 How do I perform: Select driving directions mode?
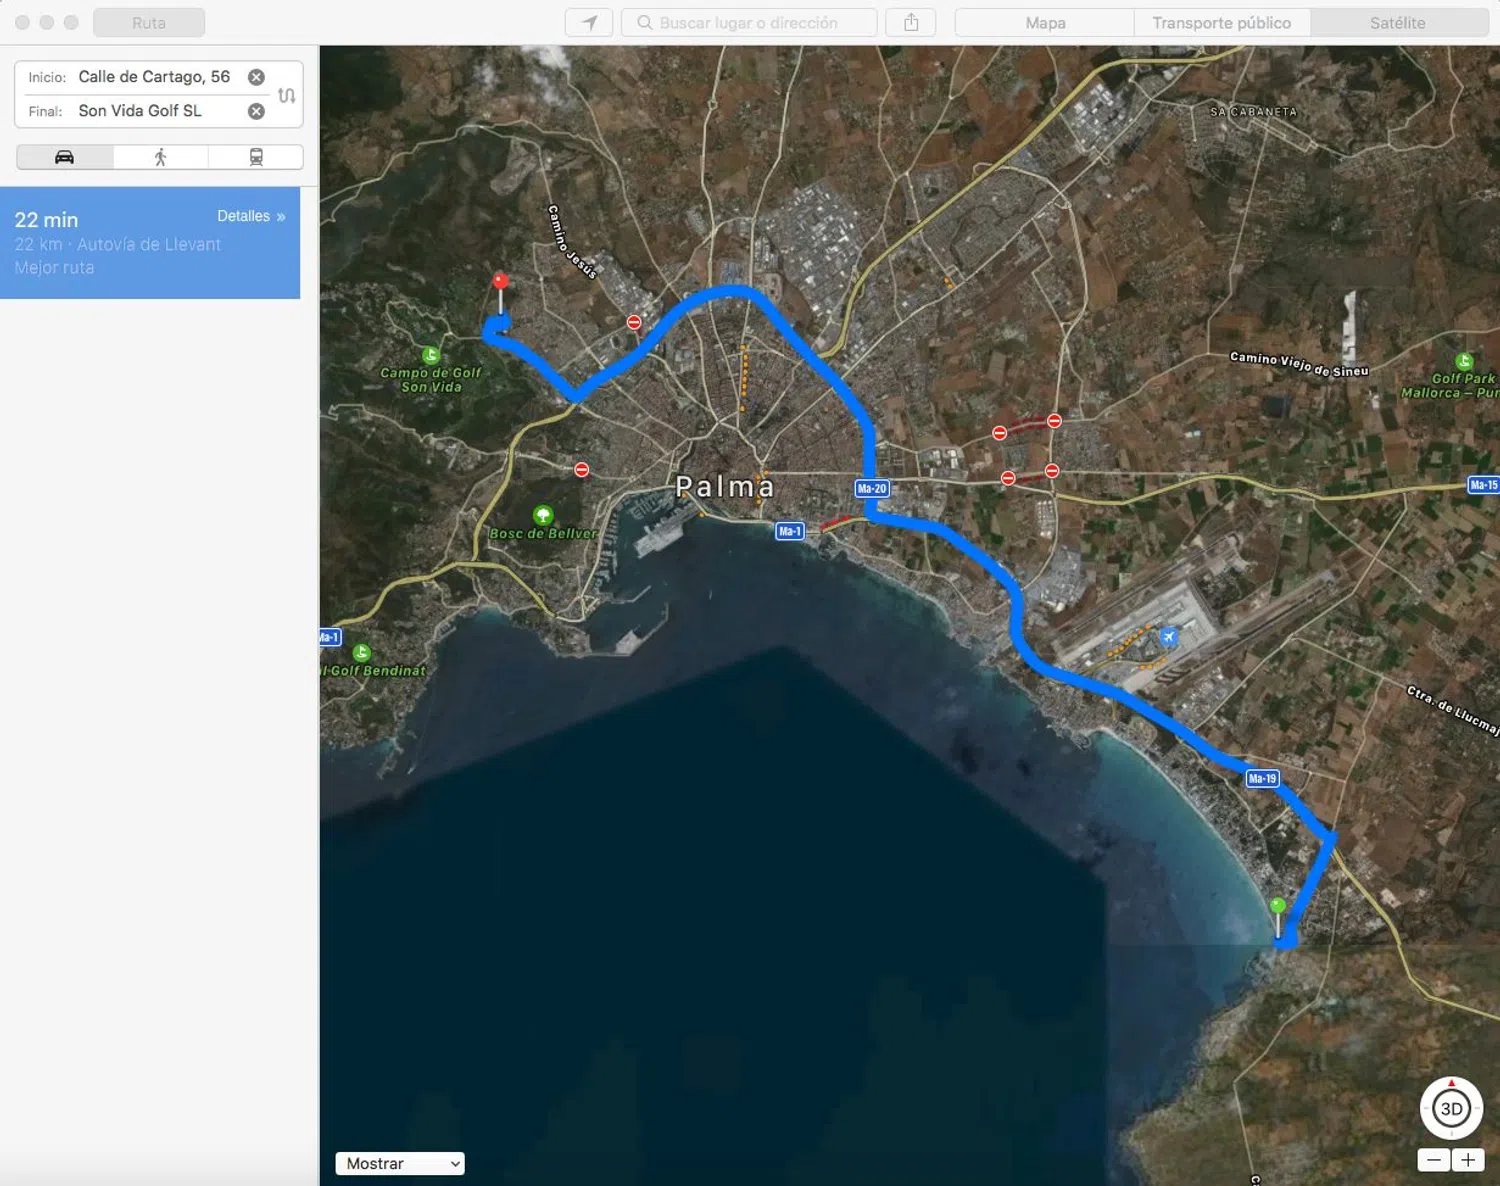tap(65, 157)
